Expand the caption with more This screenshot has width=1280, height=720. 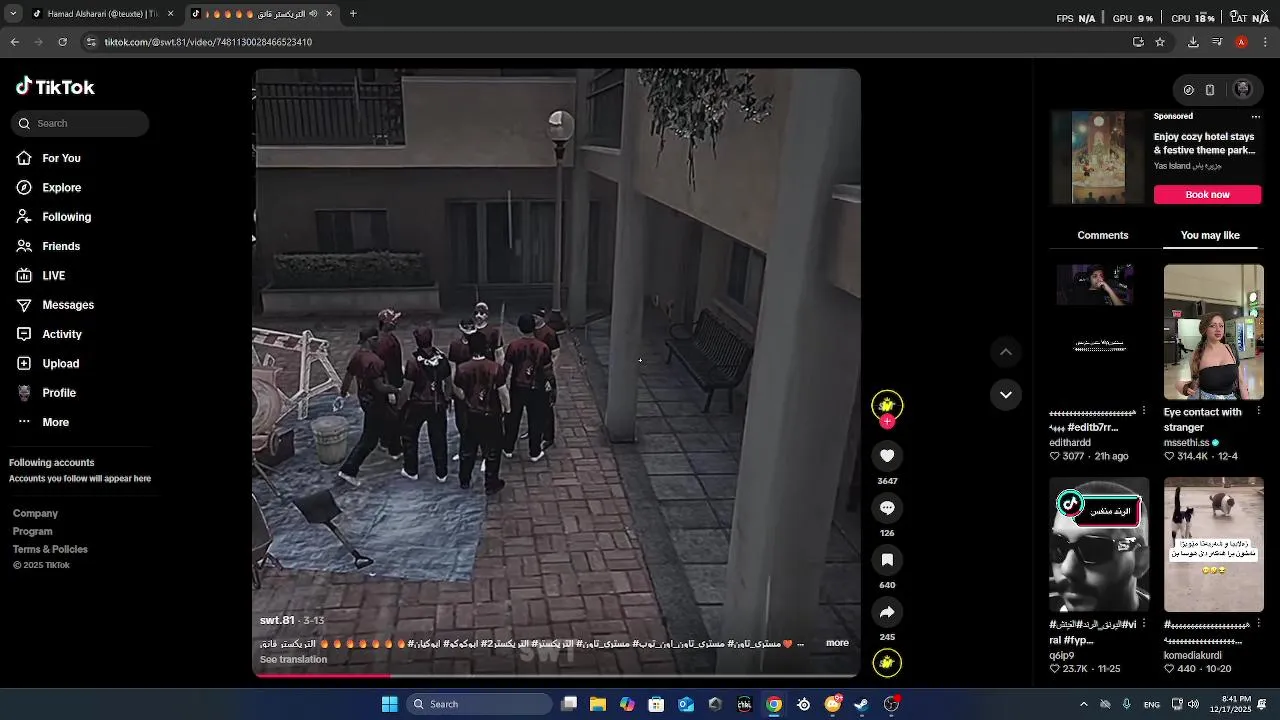point(837,643)
